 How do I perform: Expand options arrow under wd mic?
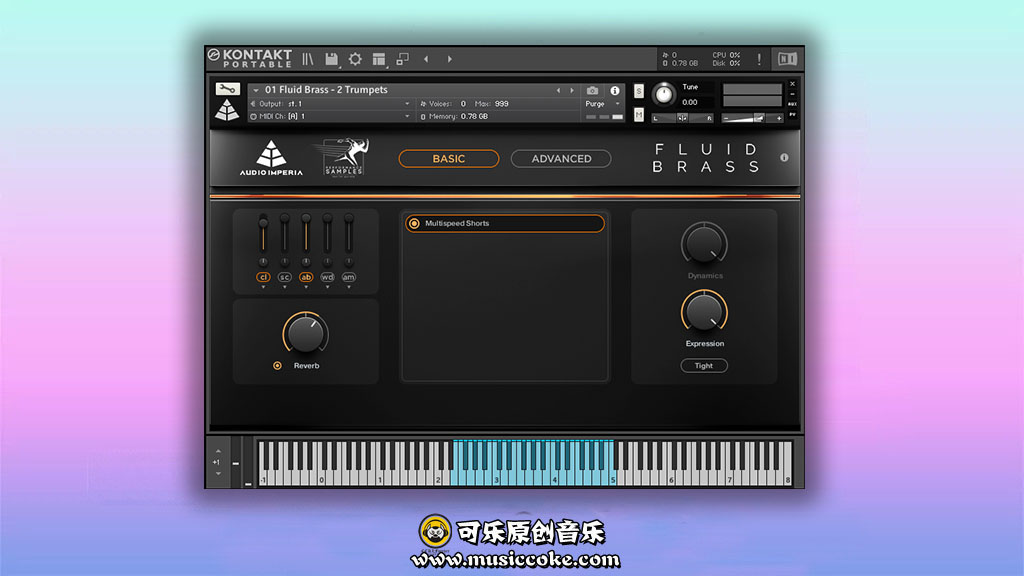(327, 287)
